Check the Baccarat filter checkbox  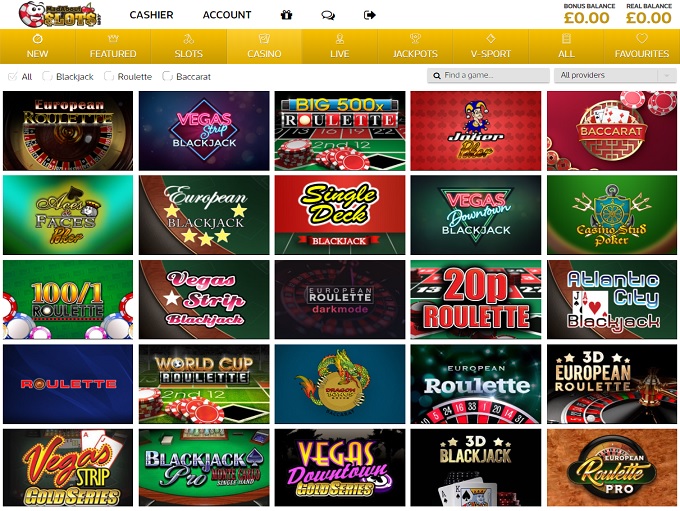click(167, 76)
